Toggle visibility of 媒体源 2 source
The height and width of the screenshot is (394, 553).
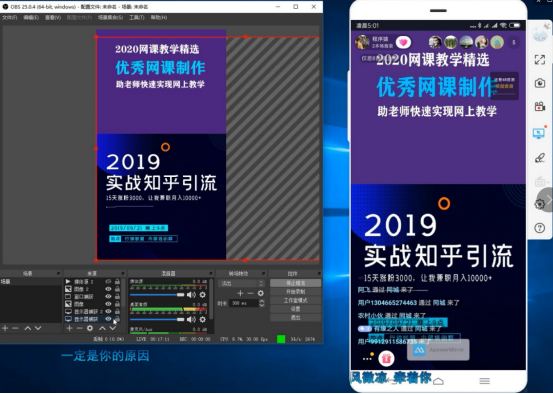108,282
